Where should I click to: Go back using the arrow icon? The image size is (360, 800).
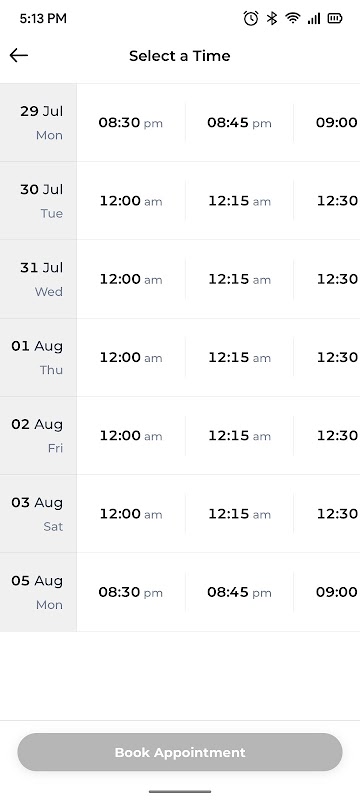[19, 55]
